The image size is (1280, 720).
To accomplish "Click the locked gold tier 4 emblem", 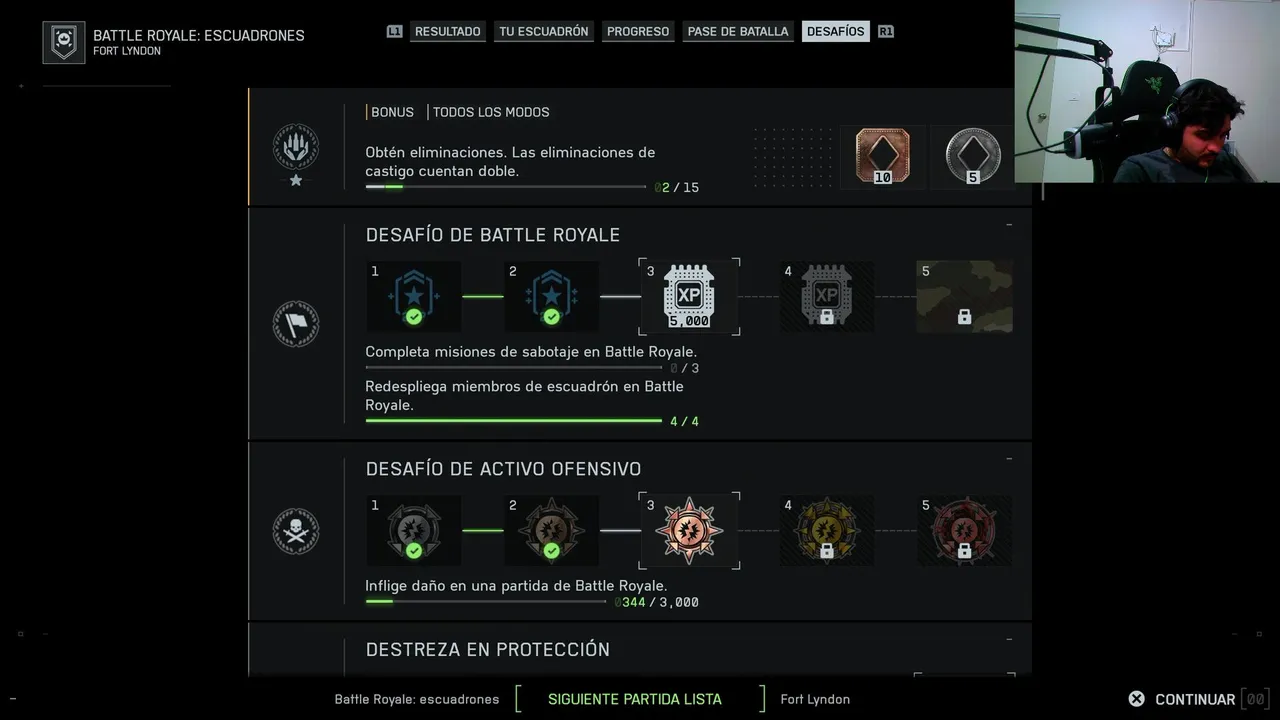I will (x=826, y=530).
